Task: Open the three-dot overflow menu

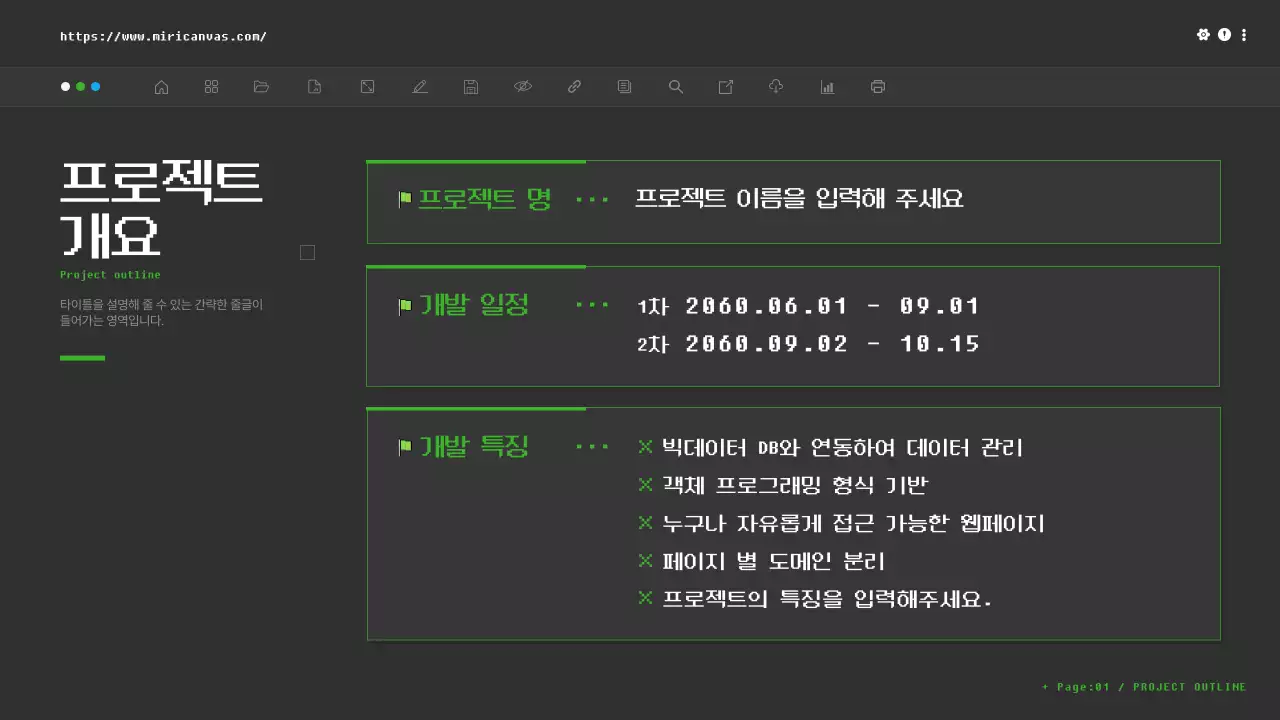Action: point(1244,34)
